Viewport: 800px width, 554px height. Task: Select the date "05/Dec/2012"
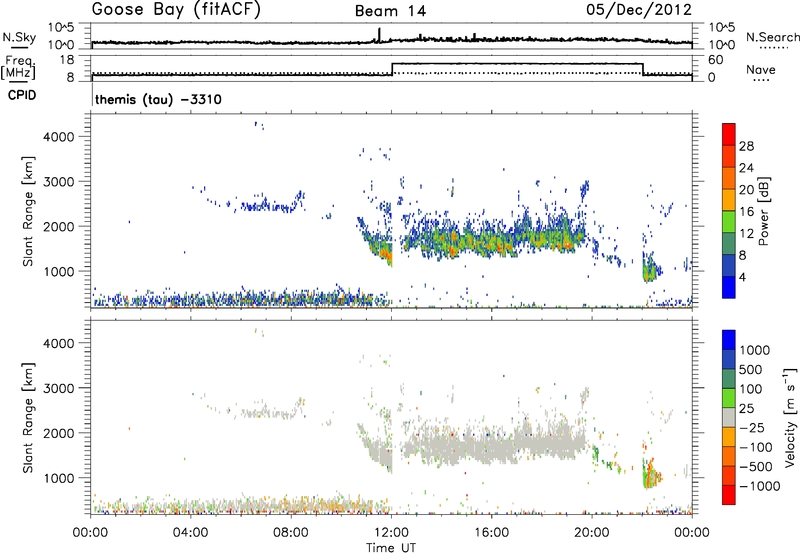coord(639,9)
